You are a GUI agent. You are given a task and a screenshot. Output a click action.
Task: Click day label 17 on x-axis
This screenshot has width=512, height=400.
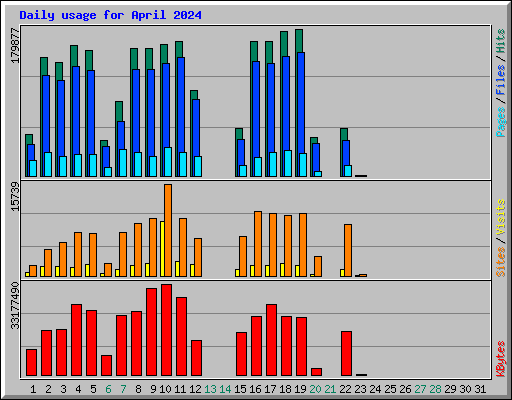[270, 389]
